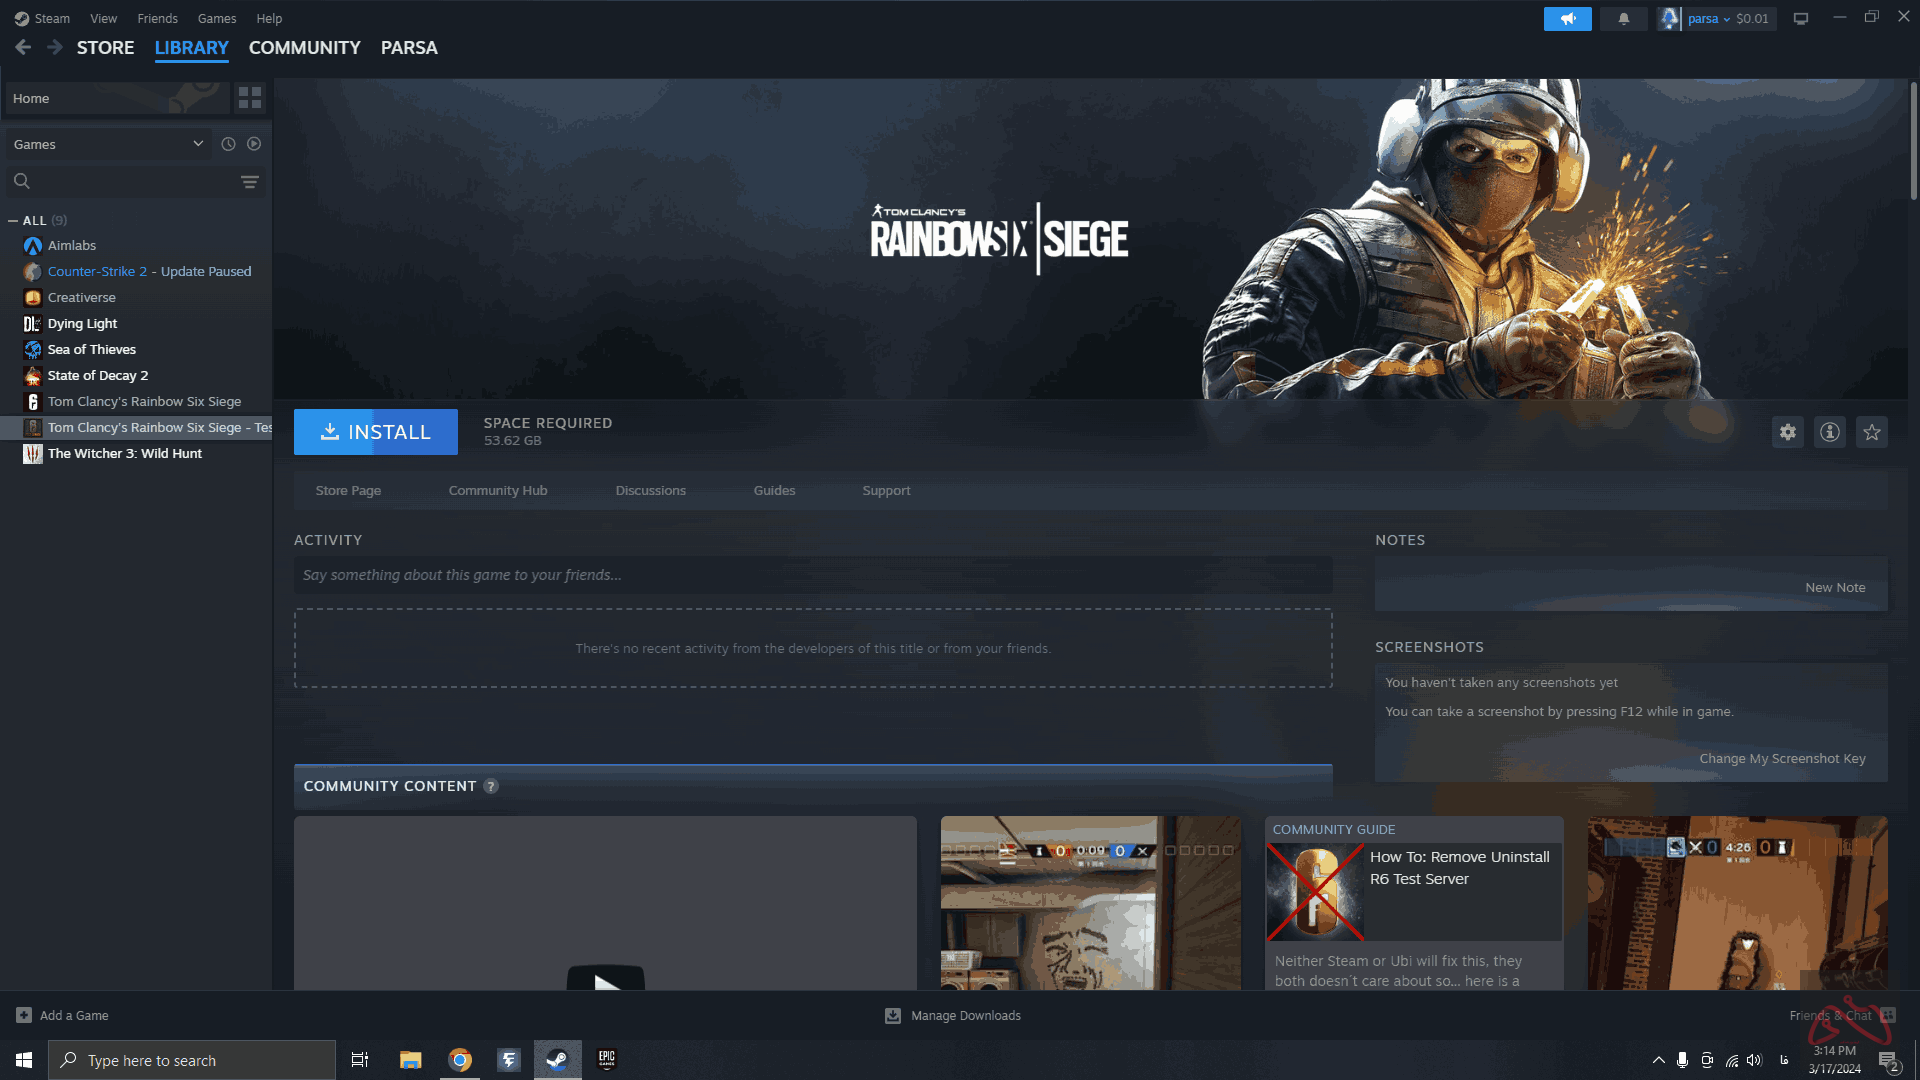Collapse the ALL games category
The height and width of the screenshot is (1080, 1920).
tap(13, 221)
